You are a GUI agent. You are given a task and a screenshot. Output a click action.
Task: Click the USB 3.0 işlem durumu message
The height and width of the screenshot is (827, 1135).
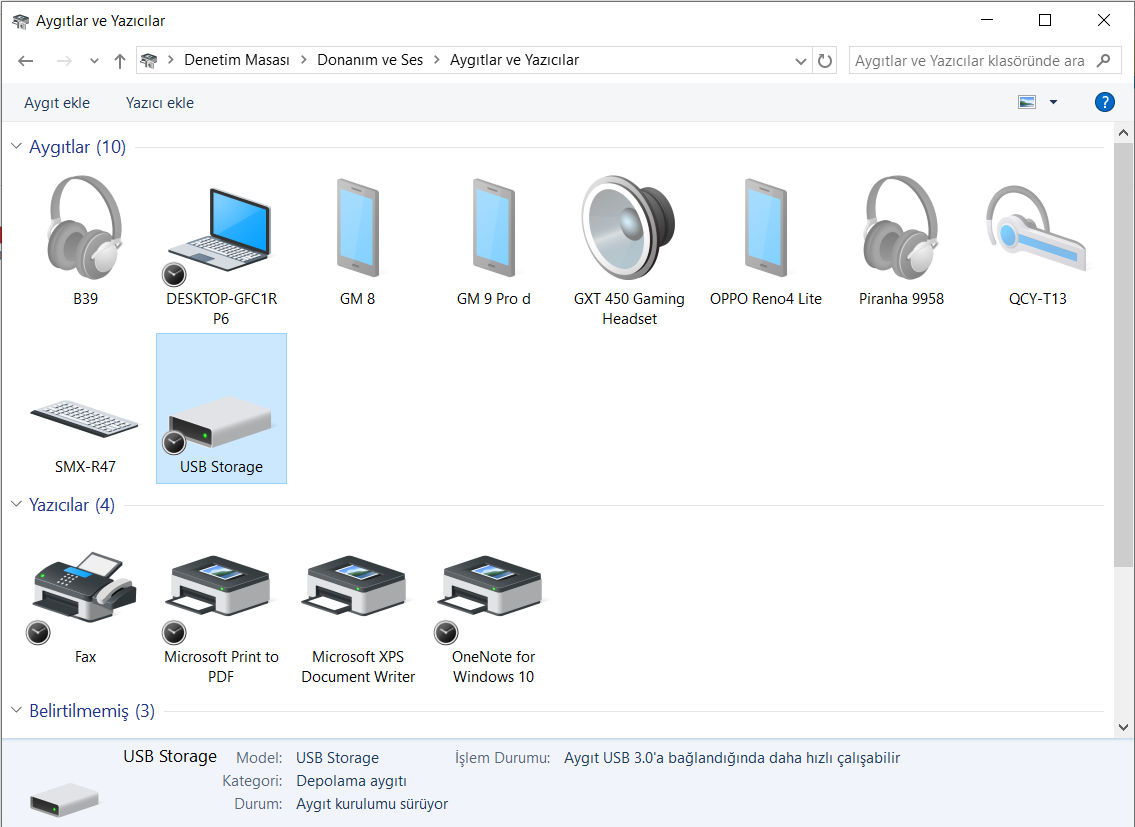click(732, 757)
